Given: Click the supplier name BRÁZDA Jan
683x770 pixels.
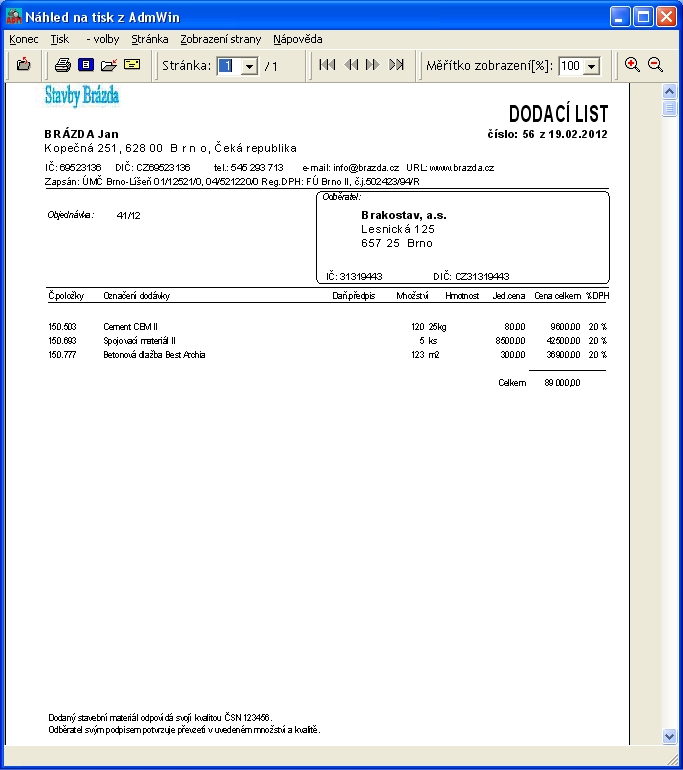Looking at the screenshot, I should pos(82,134).
